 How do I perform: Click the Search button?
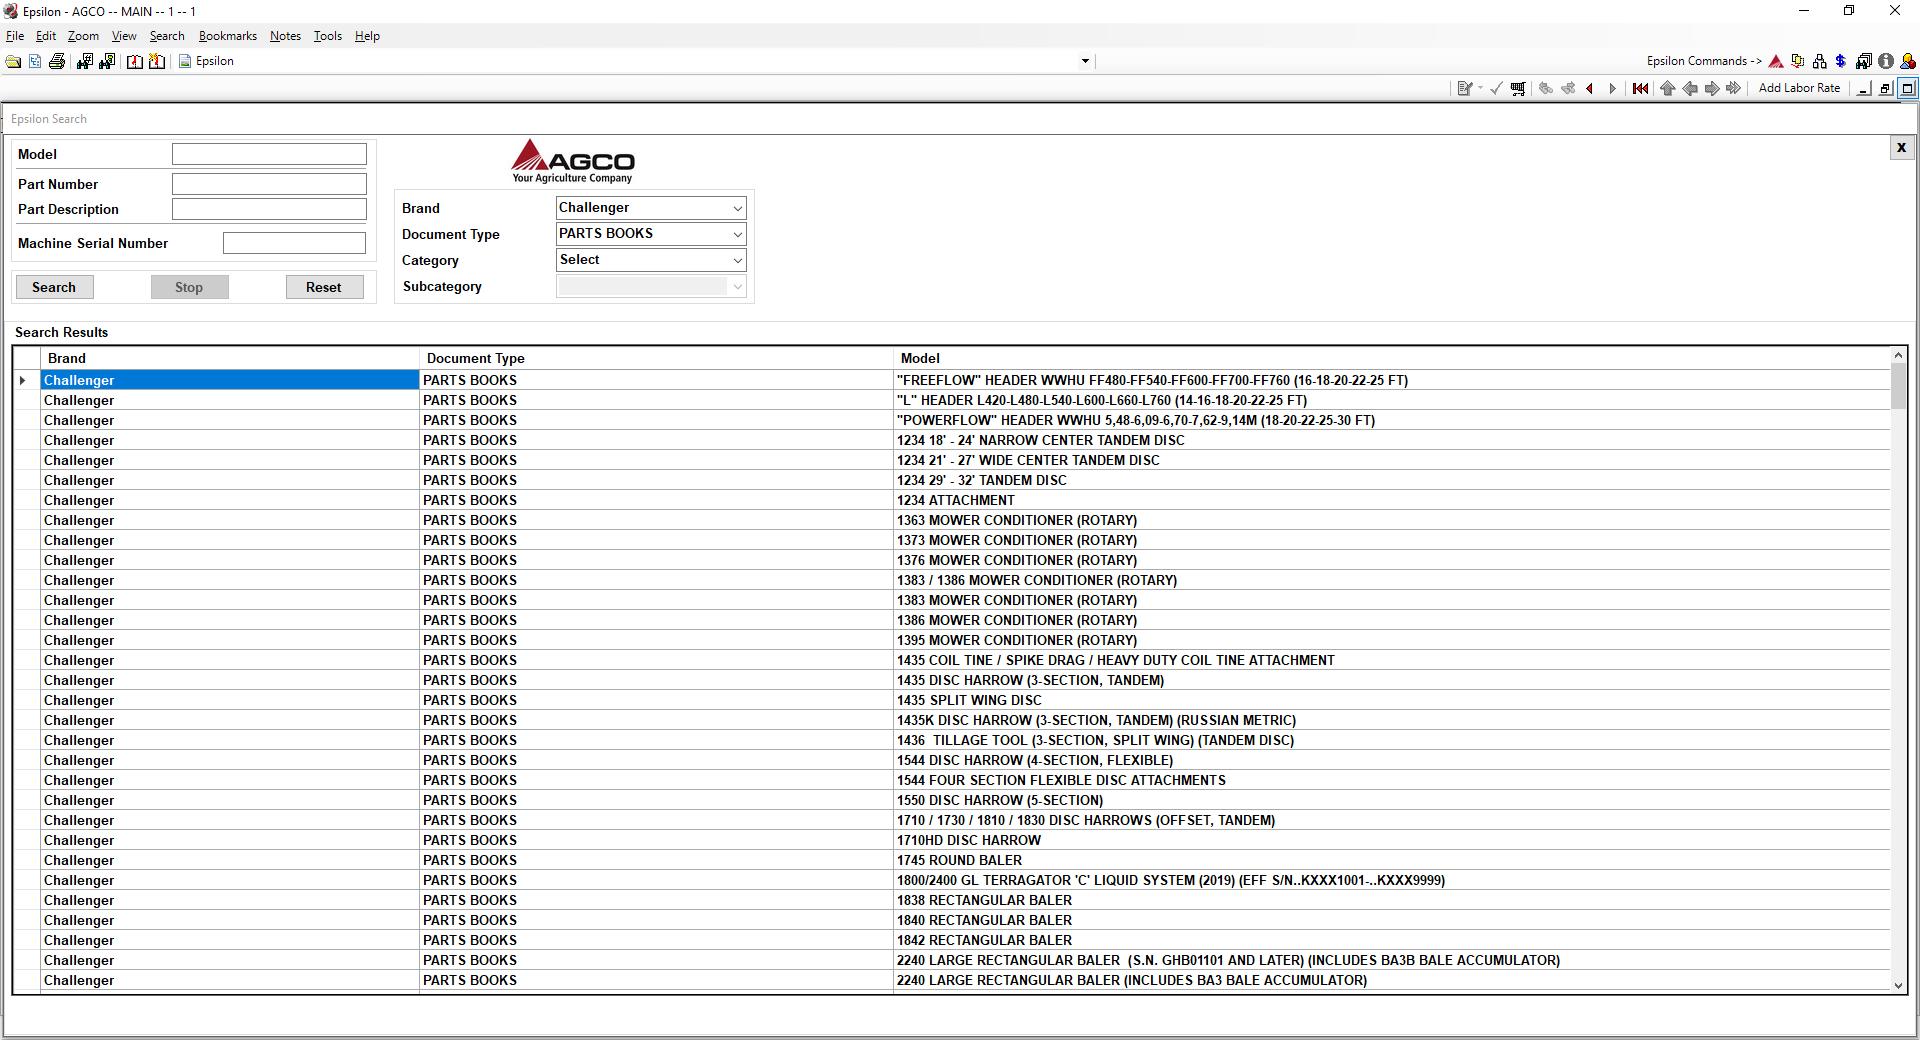(54, 287)
